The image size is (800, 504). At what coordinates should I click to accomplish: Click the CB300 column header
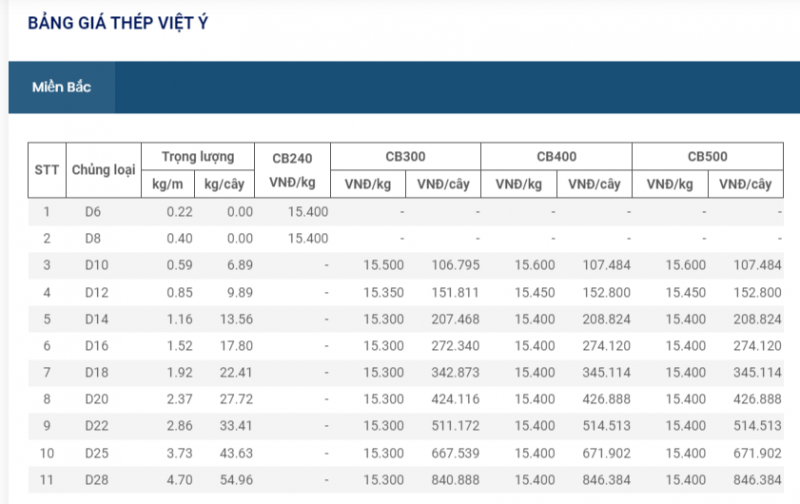(x=405, y=157)
